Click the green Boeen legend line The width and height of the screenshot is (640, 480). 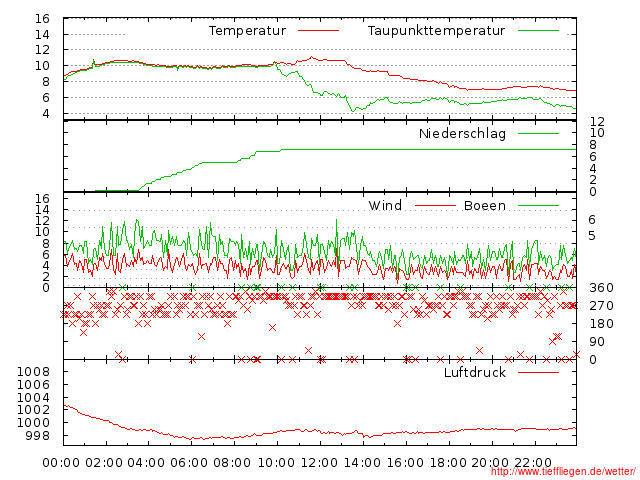point(538,205)
